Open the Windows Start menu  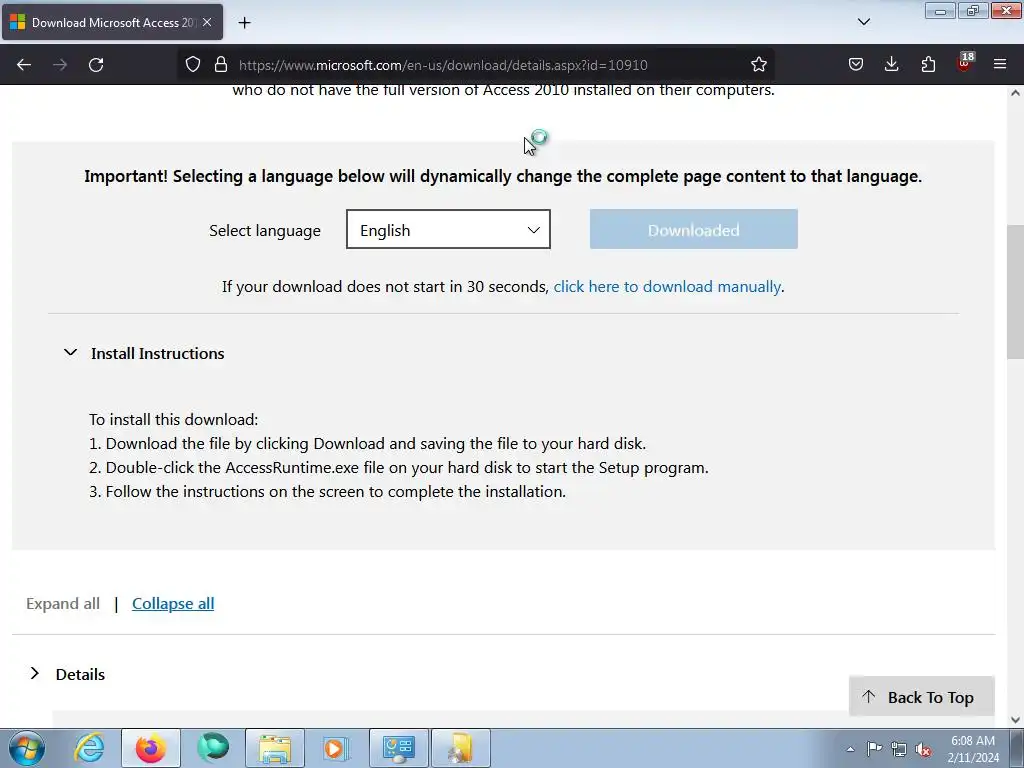pos(27,748)
